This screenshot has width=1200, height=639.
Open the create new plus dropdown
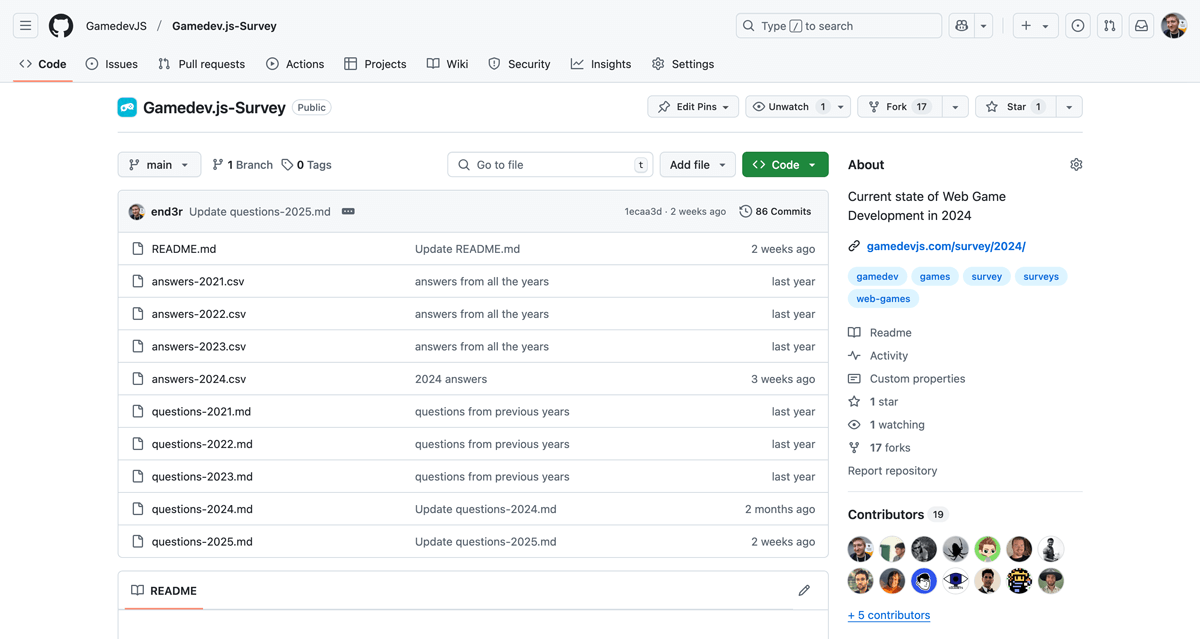pos(1034,26)
